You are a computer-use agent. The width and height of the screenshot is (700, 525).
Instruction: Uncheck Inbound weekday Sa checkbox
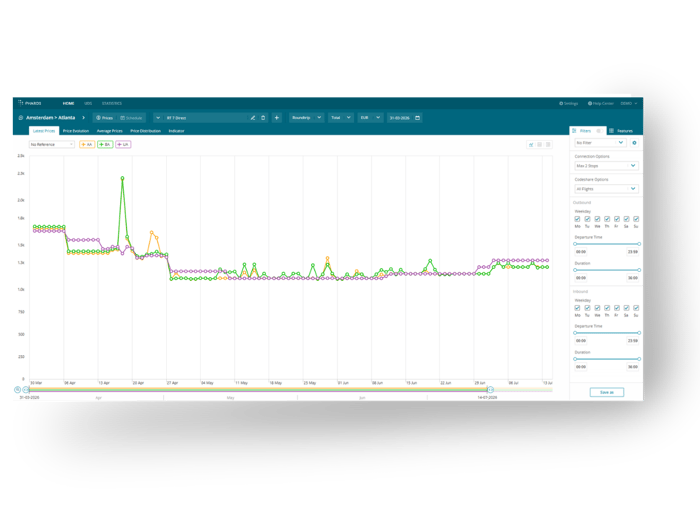[626, 308]
